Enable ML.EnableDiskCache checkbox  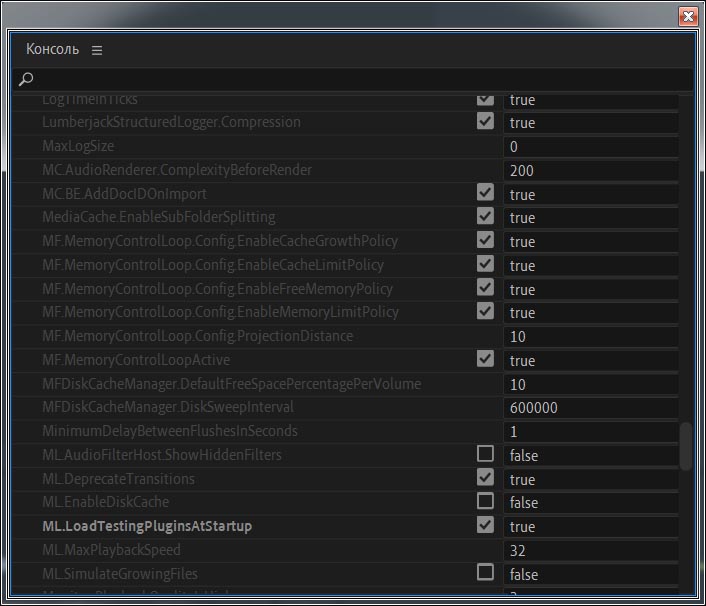(x=485, y=501)
